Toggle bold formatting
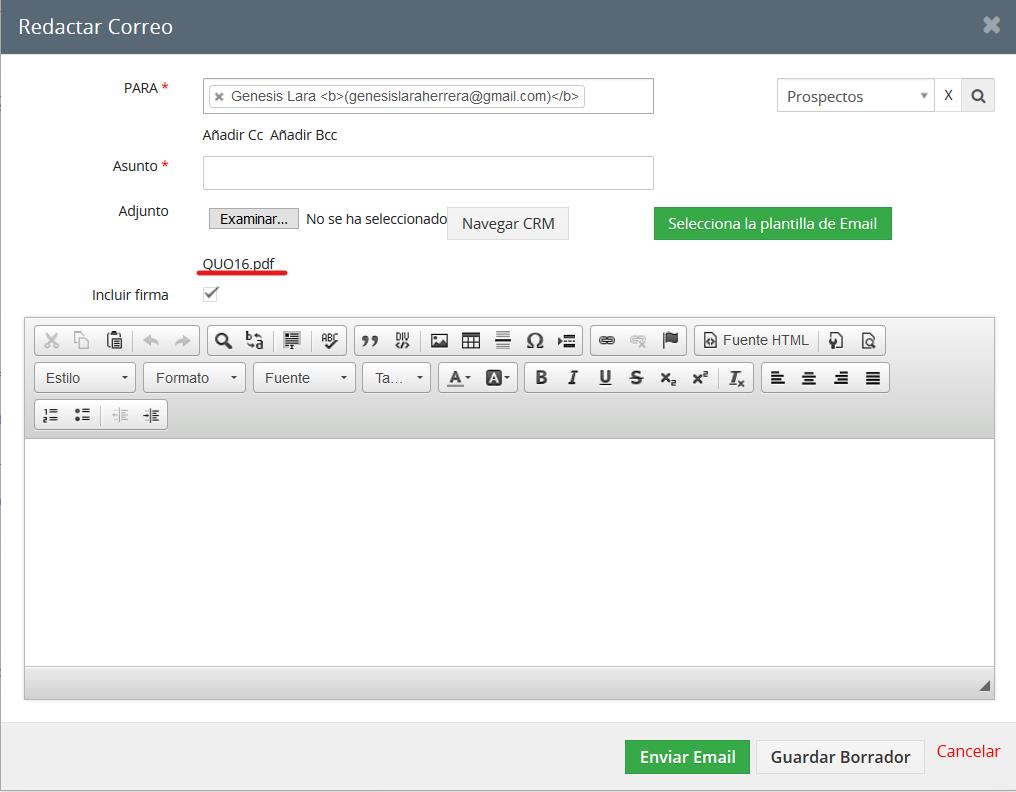1016x792 pixels. coord(541,378)
